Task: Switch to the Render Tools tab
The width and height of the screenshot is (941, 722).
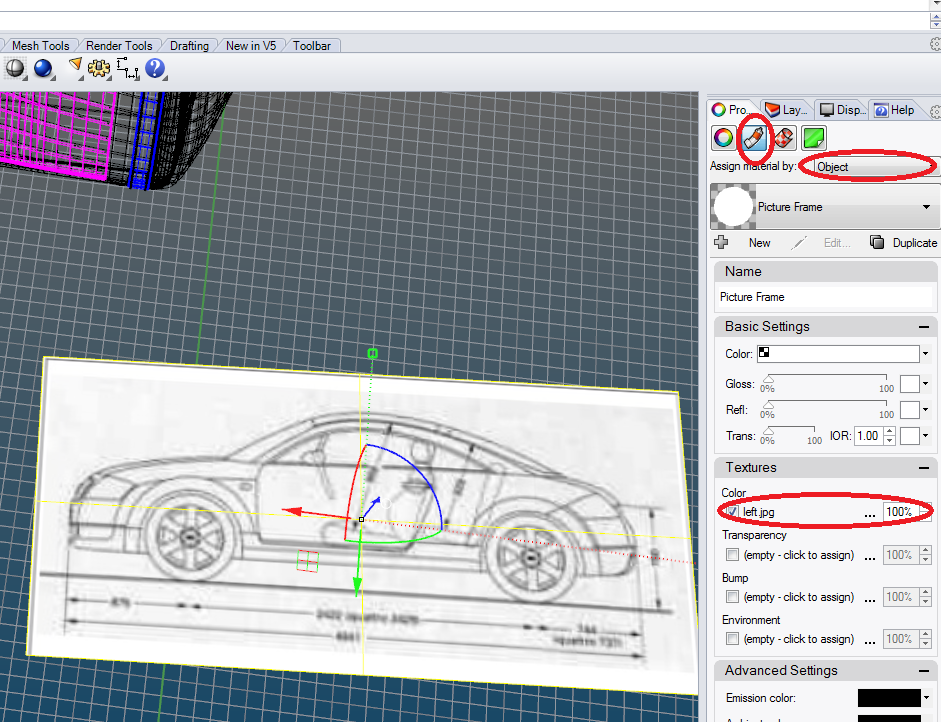Action: pyautogui.click(x=119, y=46)
